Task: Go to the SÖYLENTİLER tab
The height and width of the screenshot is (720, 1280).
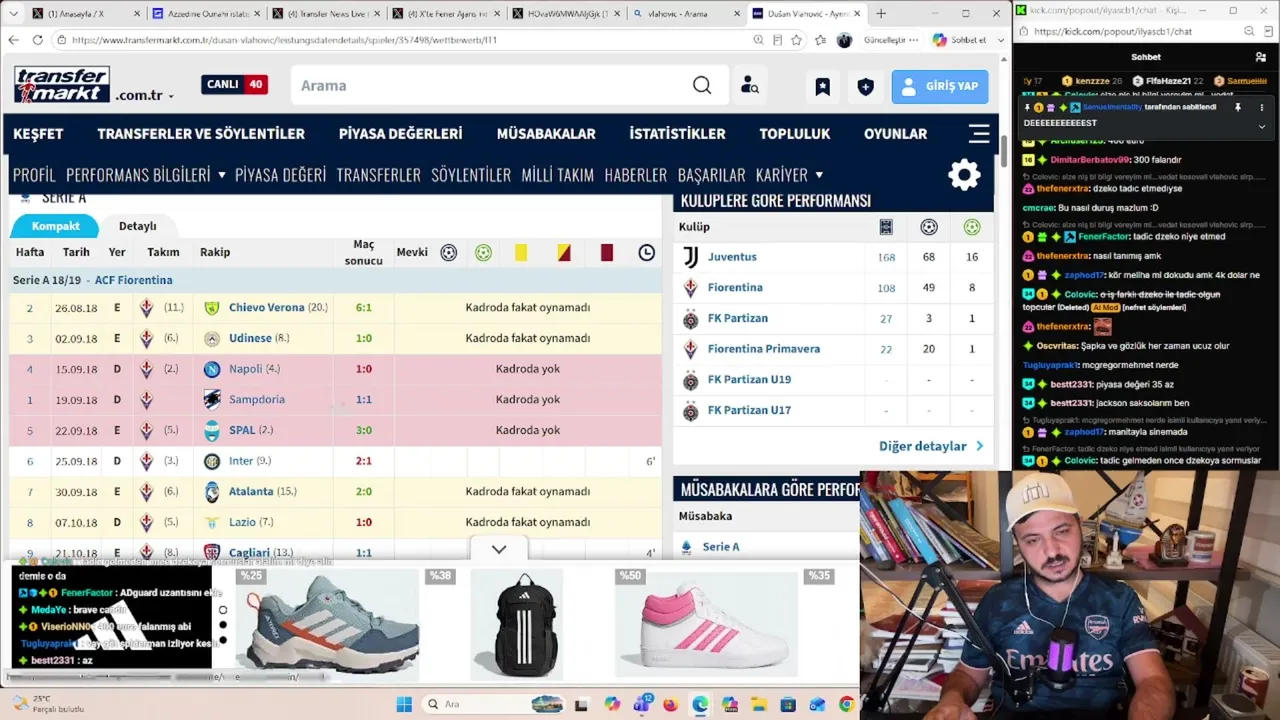Action: pos(471,175)
